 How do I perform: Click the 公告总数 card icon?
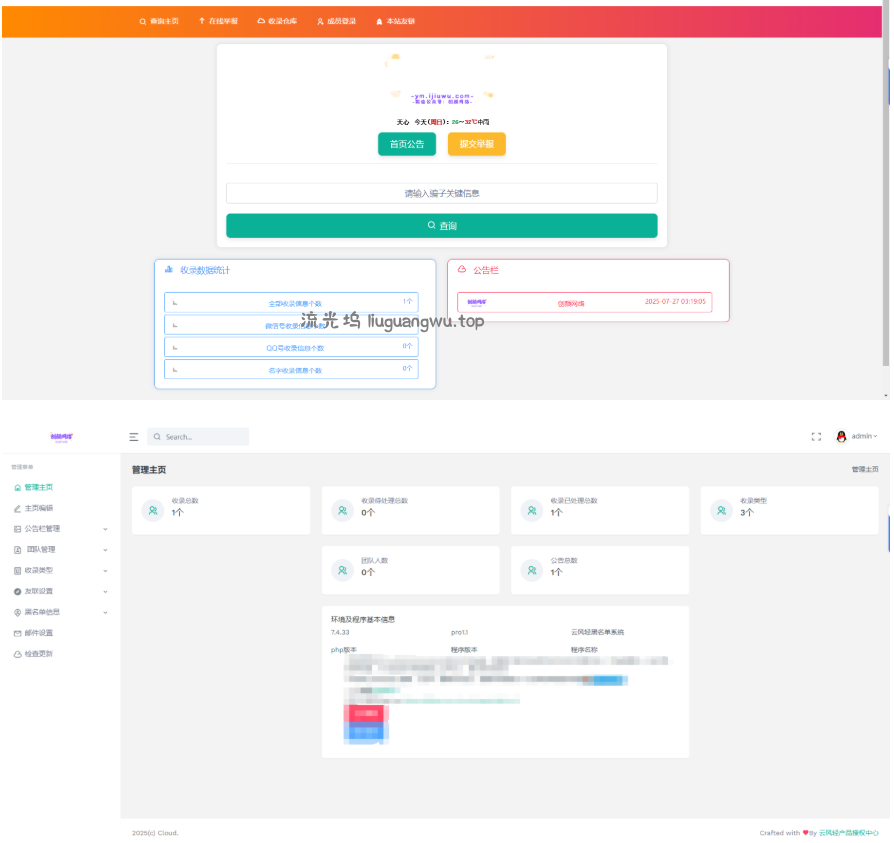click(532, 570)
